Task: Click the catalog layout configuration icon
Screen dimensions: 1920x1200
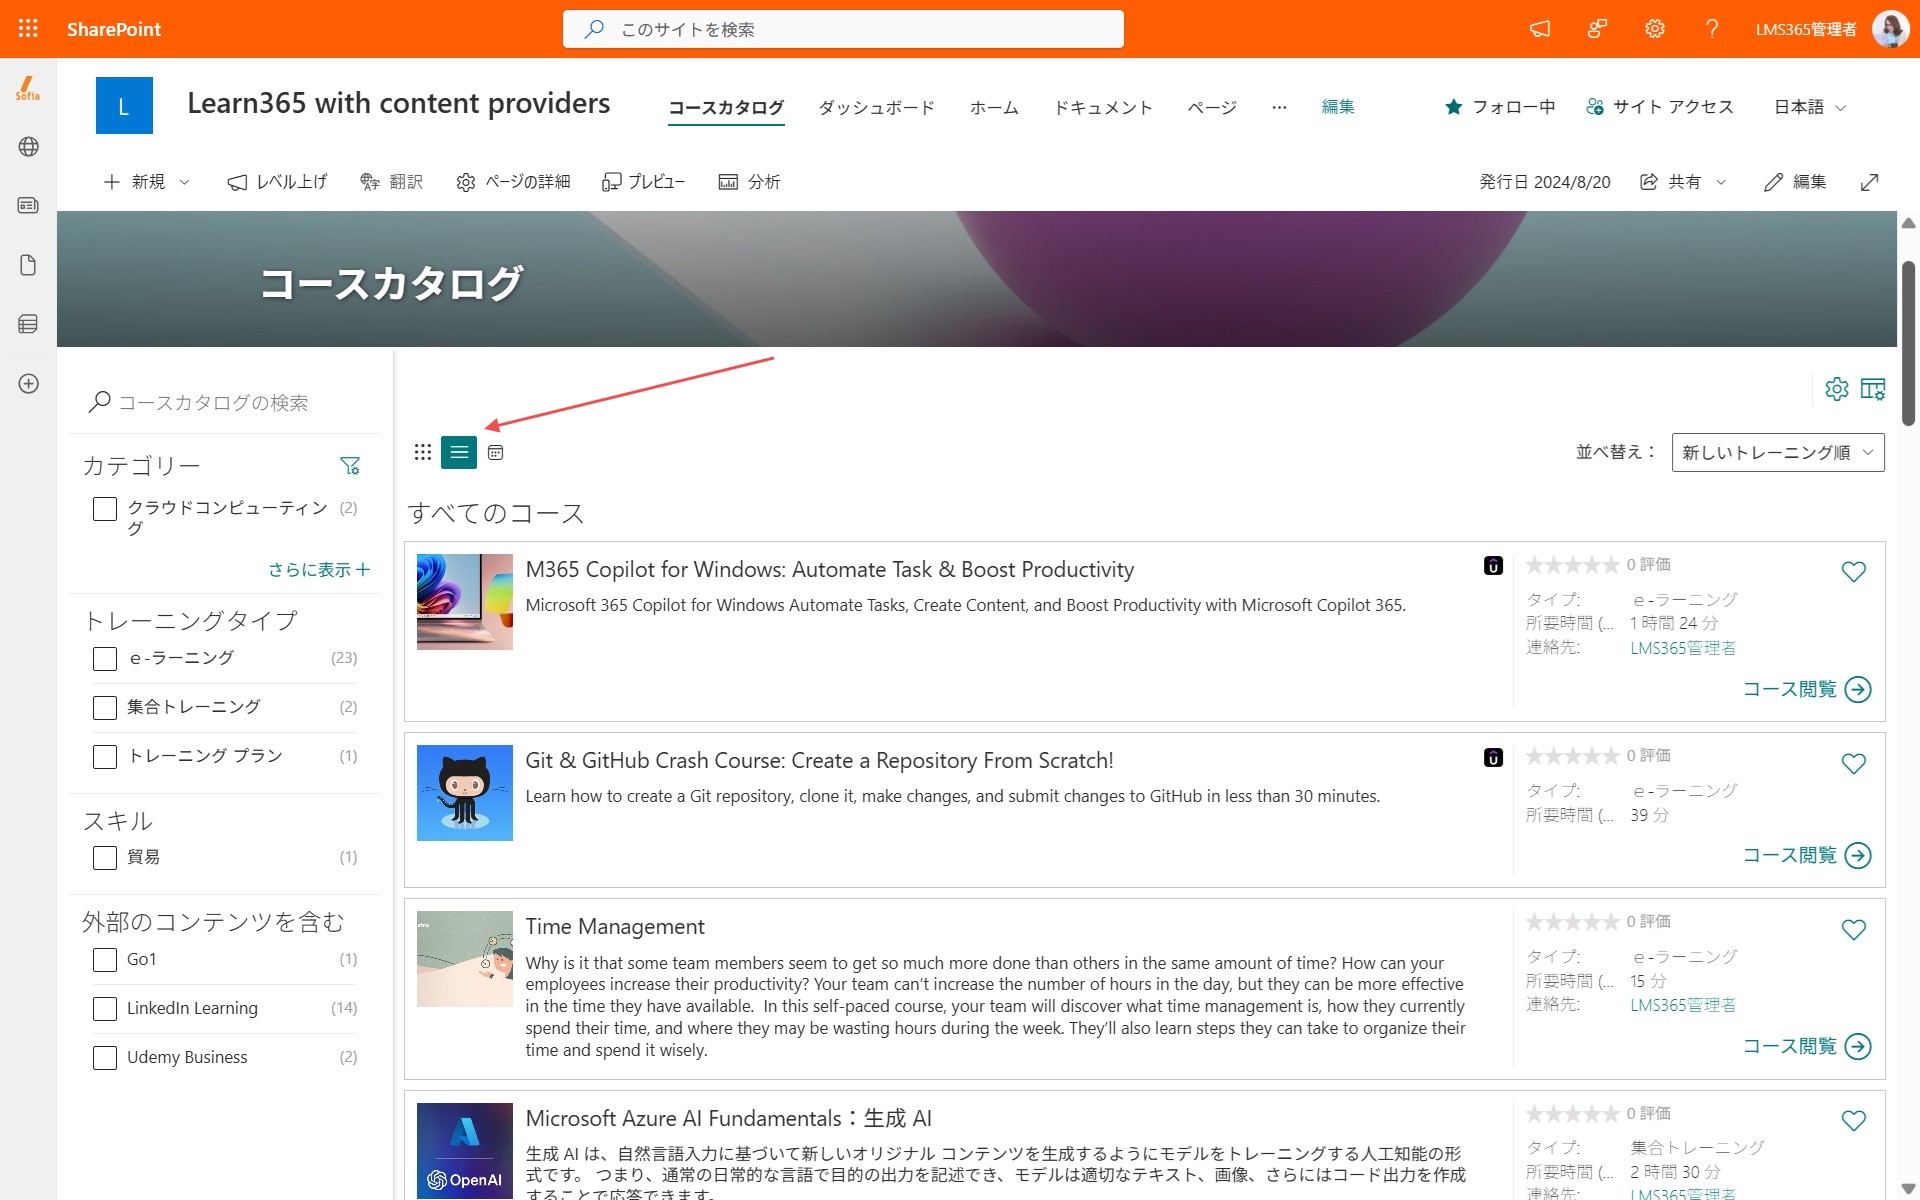Action: pyautogui.click(x=1873, y=389)
